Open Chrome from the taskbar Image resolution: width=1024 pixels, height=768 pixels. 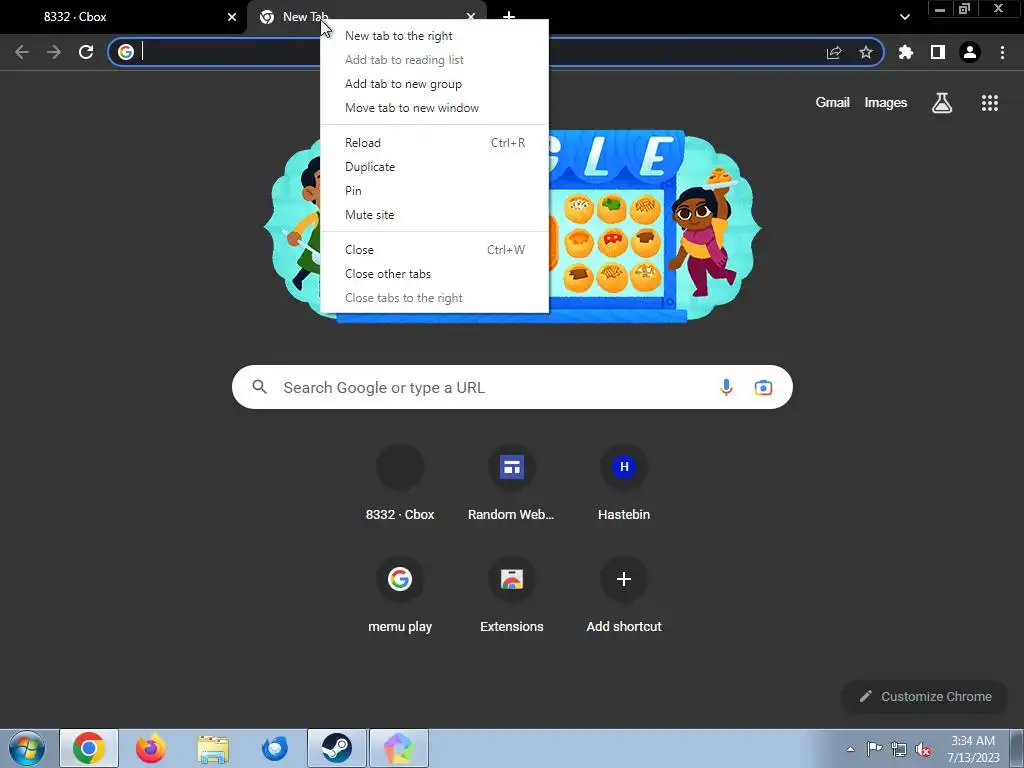pyautogui.click(x=89, y=748)
